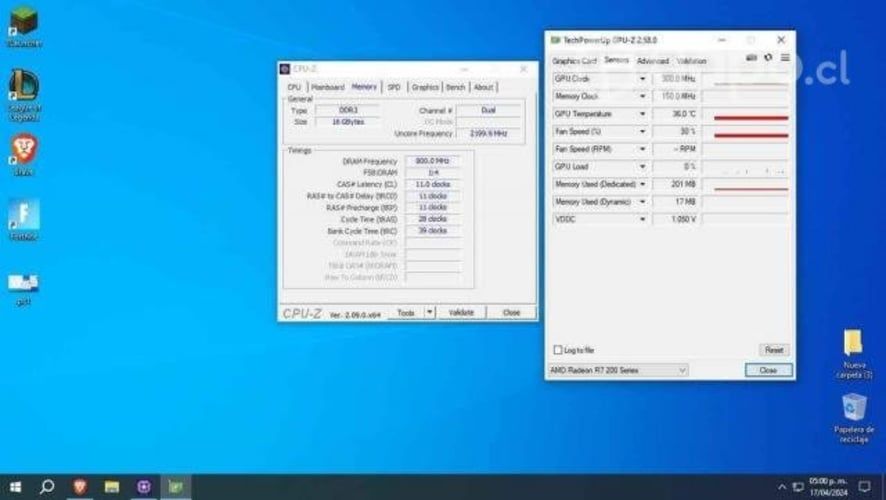Click the Validate button in CPU-Z
Viewport: 886px width, 500px height.
(x=461, y=312)
